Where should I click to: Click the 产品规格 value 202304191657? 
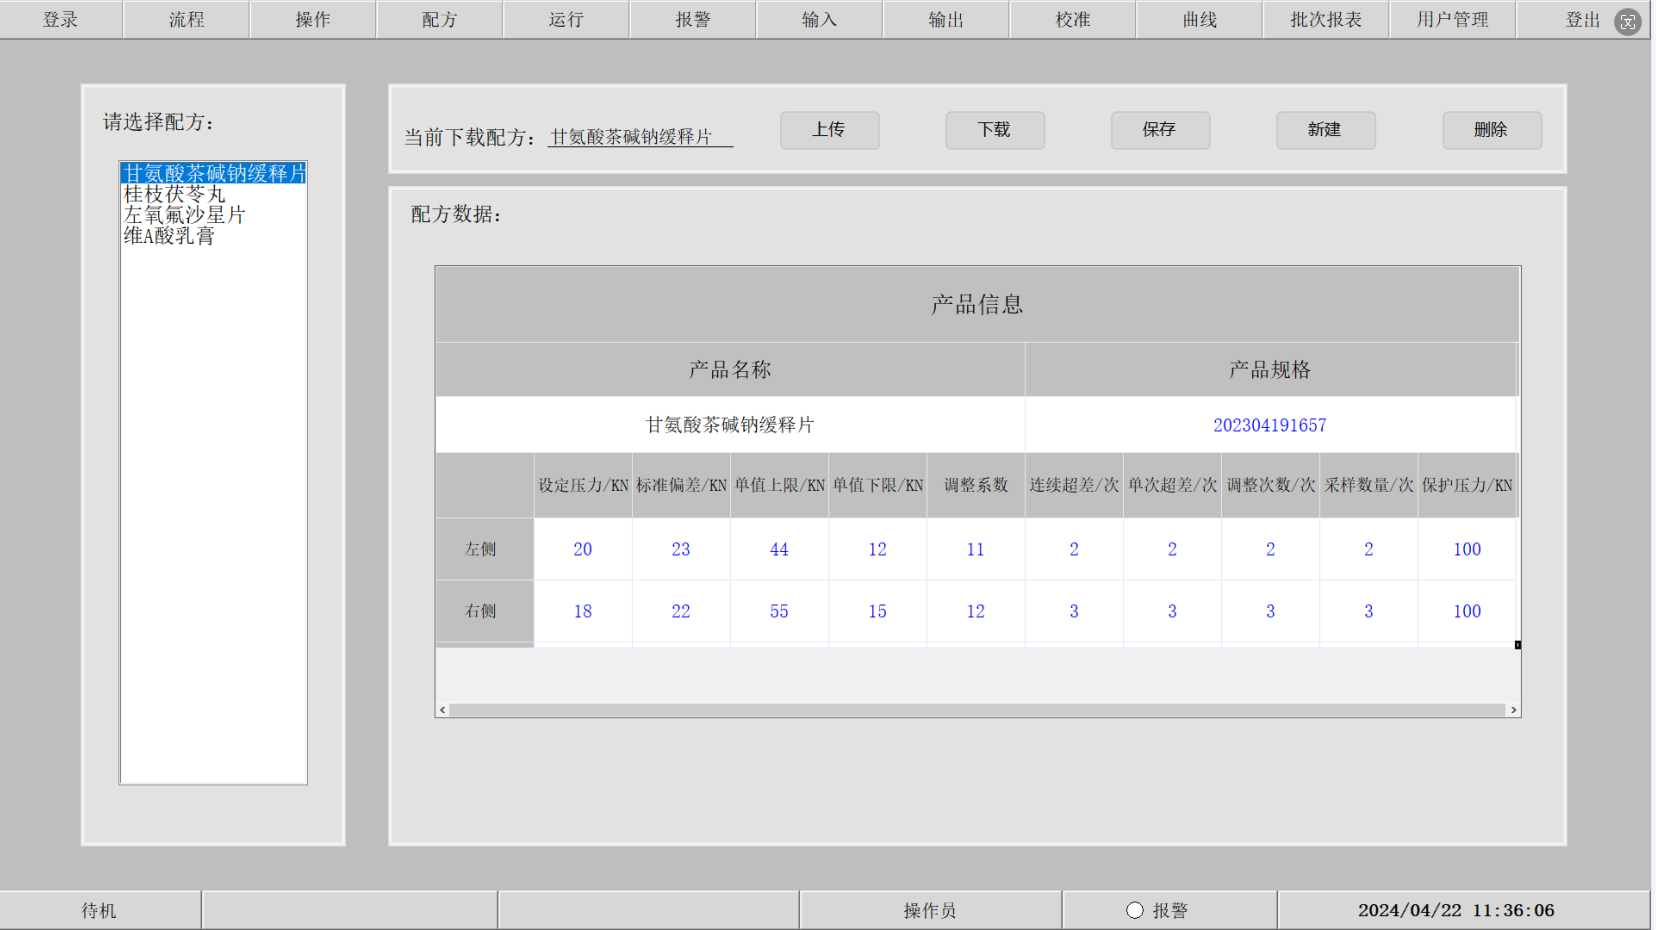[x=1269, y=425]
